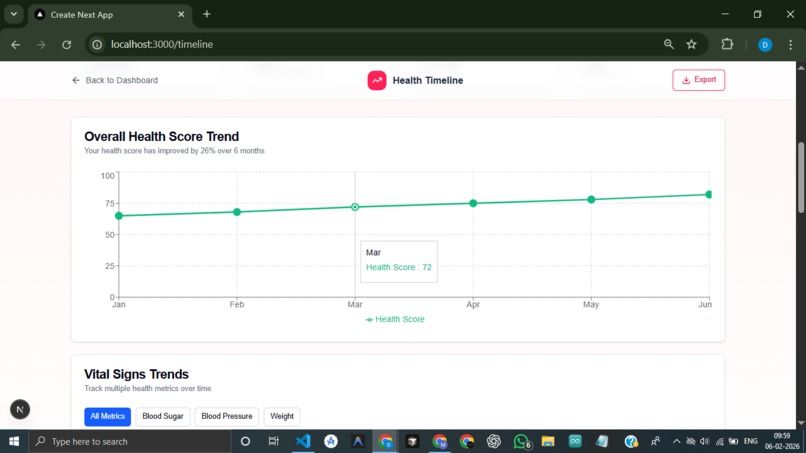Image resolution: width=806 pixels, height=453 pixels.
Task: Open Cortana circle icon on taskbar
Action: pyautogui.click(x=245, y=441)
